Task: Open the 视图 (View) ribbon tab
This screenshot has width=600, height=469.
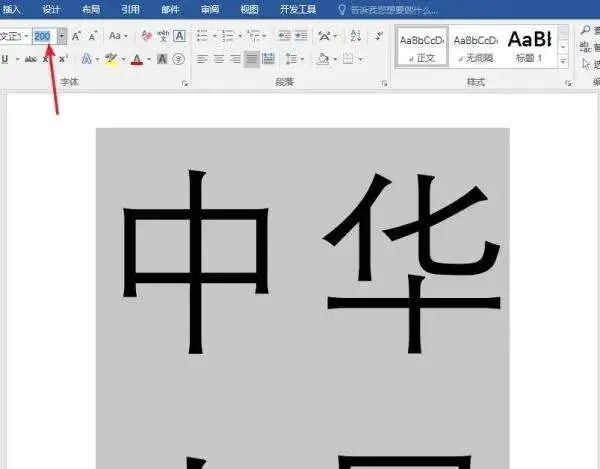Action: (249, 9)
